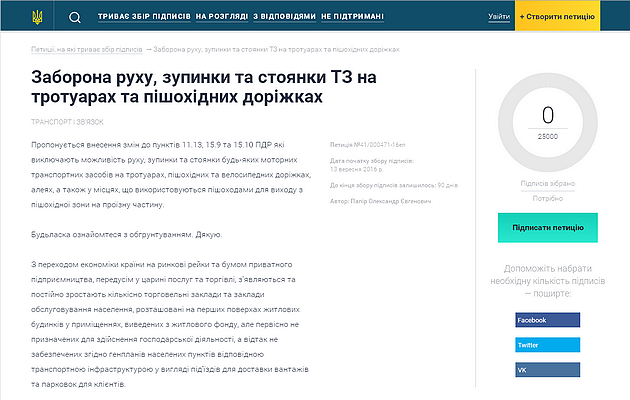This screenshot has height=400, width=630.
Task: Follow breadcrumb 'Петиції, на які триває збір підписів'
Action: tap(87, 49)
